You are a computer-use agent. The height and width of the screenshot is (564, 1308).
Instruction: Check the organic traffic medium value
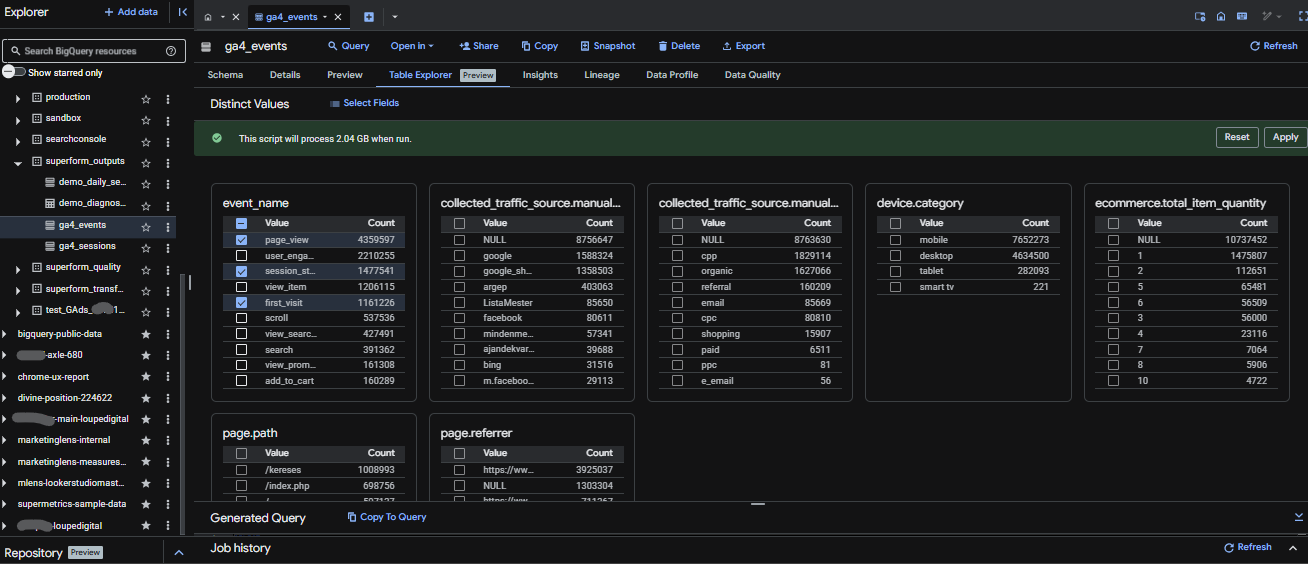click(x=677, y=271)
